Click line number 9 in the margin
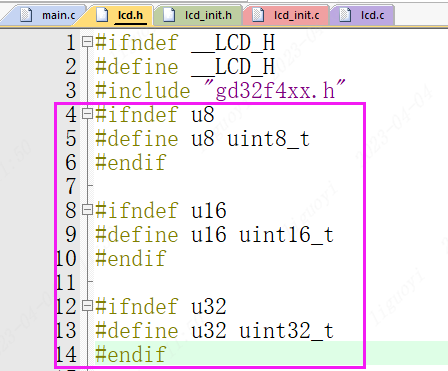The width and height of the screenshot is (448, 371). (x=71, y=234)
